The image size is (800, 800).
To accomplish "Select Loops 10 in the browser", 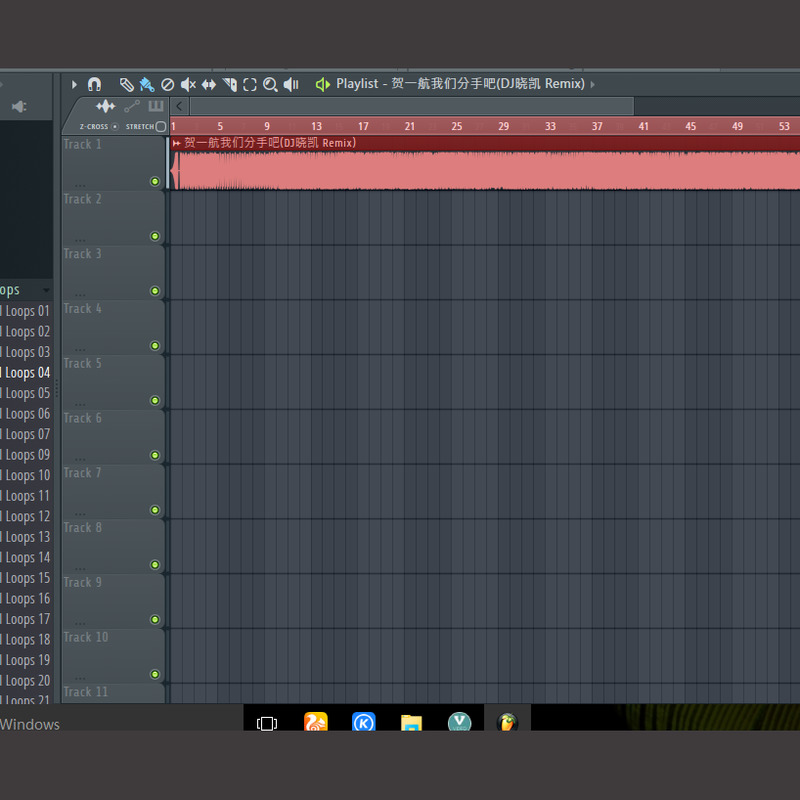I will pos(26,476).
